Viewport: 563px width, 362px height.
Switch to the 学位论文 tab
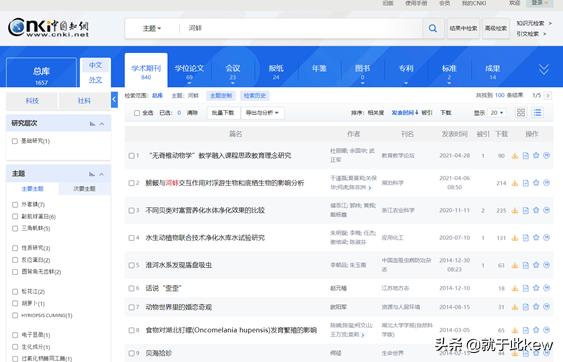[189, 71]
